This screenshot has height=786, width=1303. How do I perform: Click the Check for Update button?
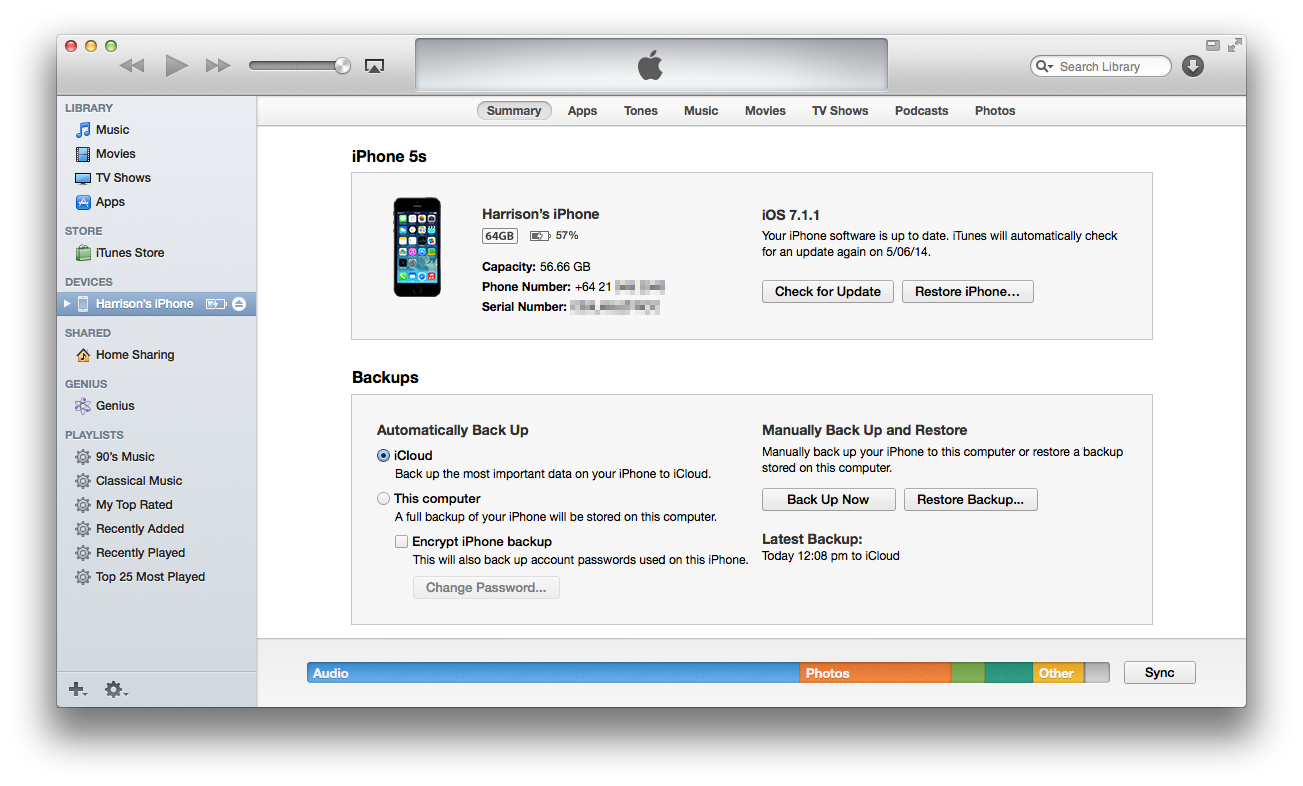tap(827, 292)
